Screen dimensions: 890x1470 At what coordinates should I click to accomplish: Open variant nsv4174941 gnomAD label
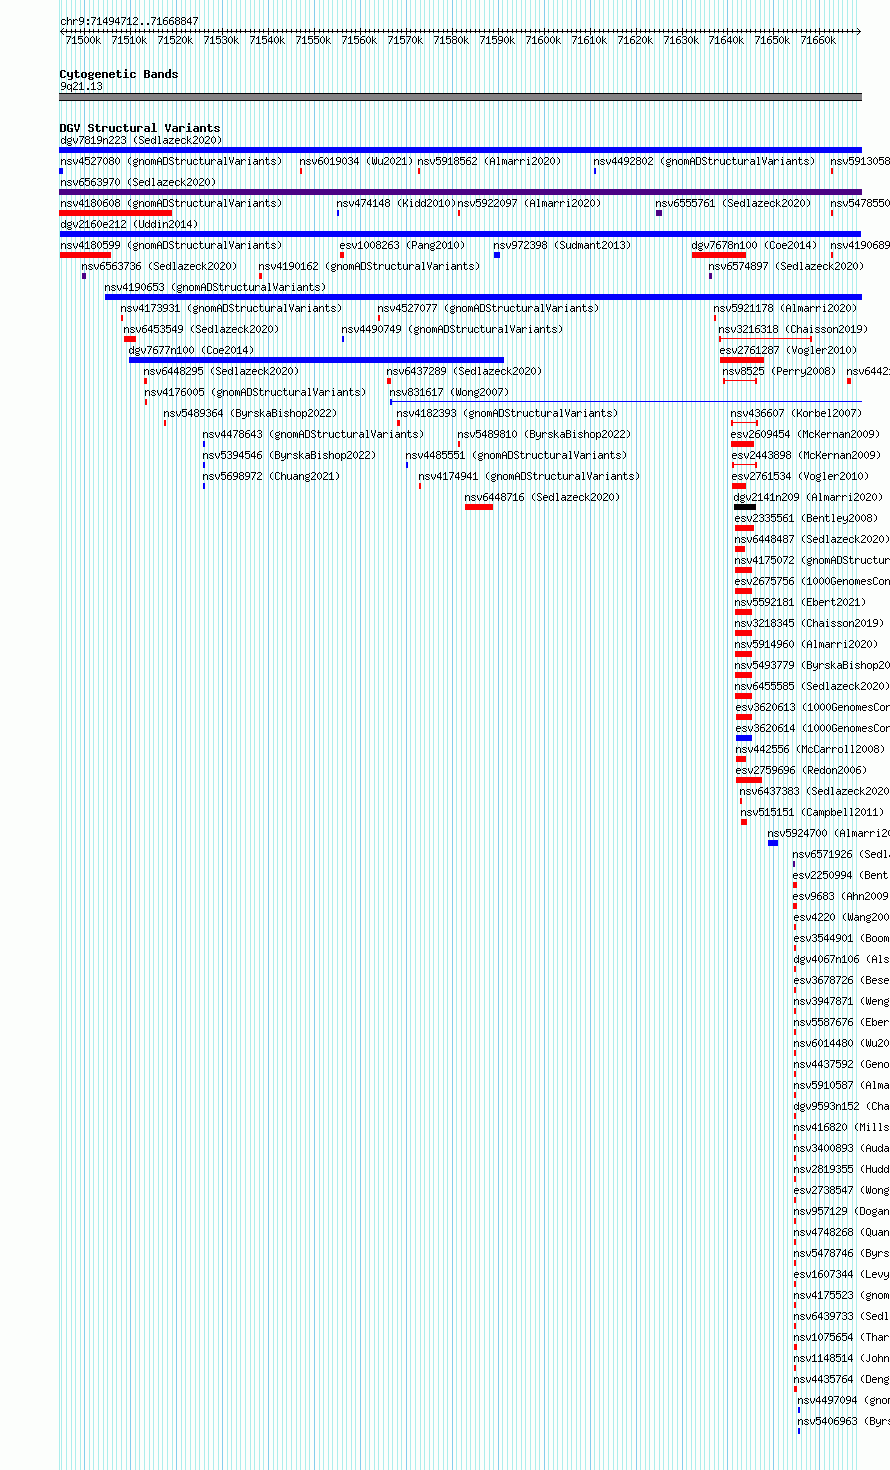[530, 476]
